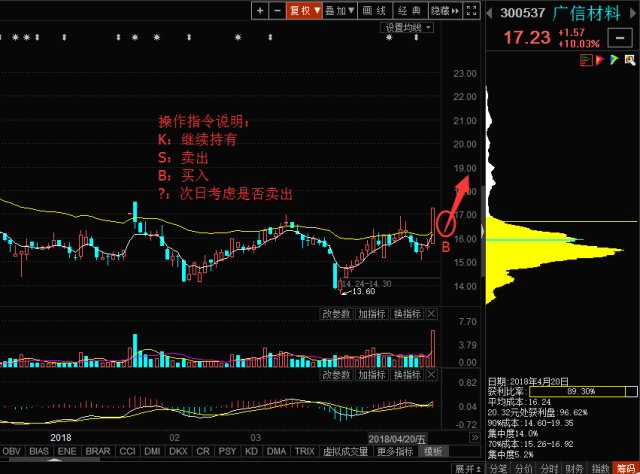Image resolution: width=640 pixels, height=474 pixels.
Task: Open the 筹码 tab at bottom right
Action: click(x=626, y=468)
